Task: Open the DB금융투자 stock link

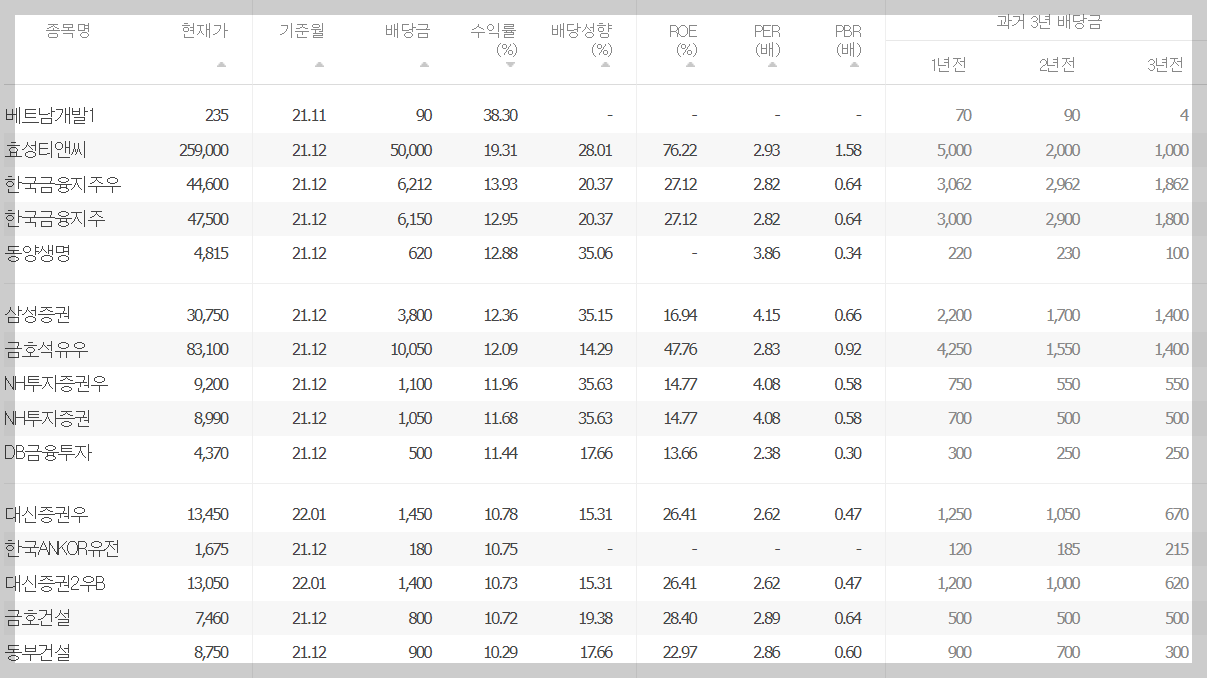Action: [x=48, y=454]
